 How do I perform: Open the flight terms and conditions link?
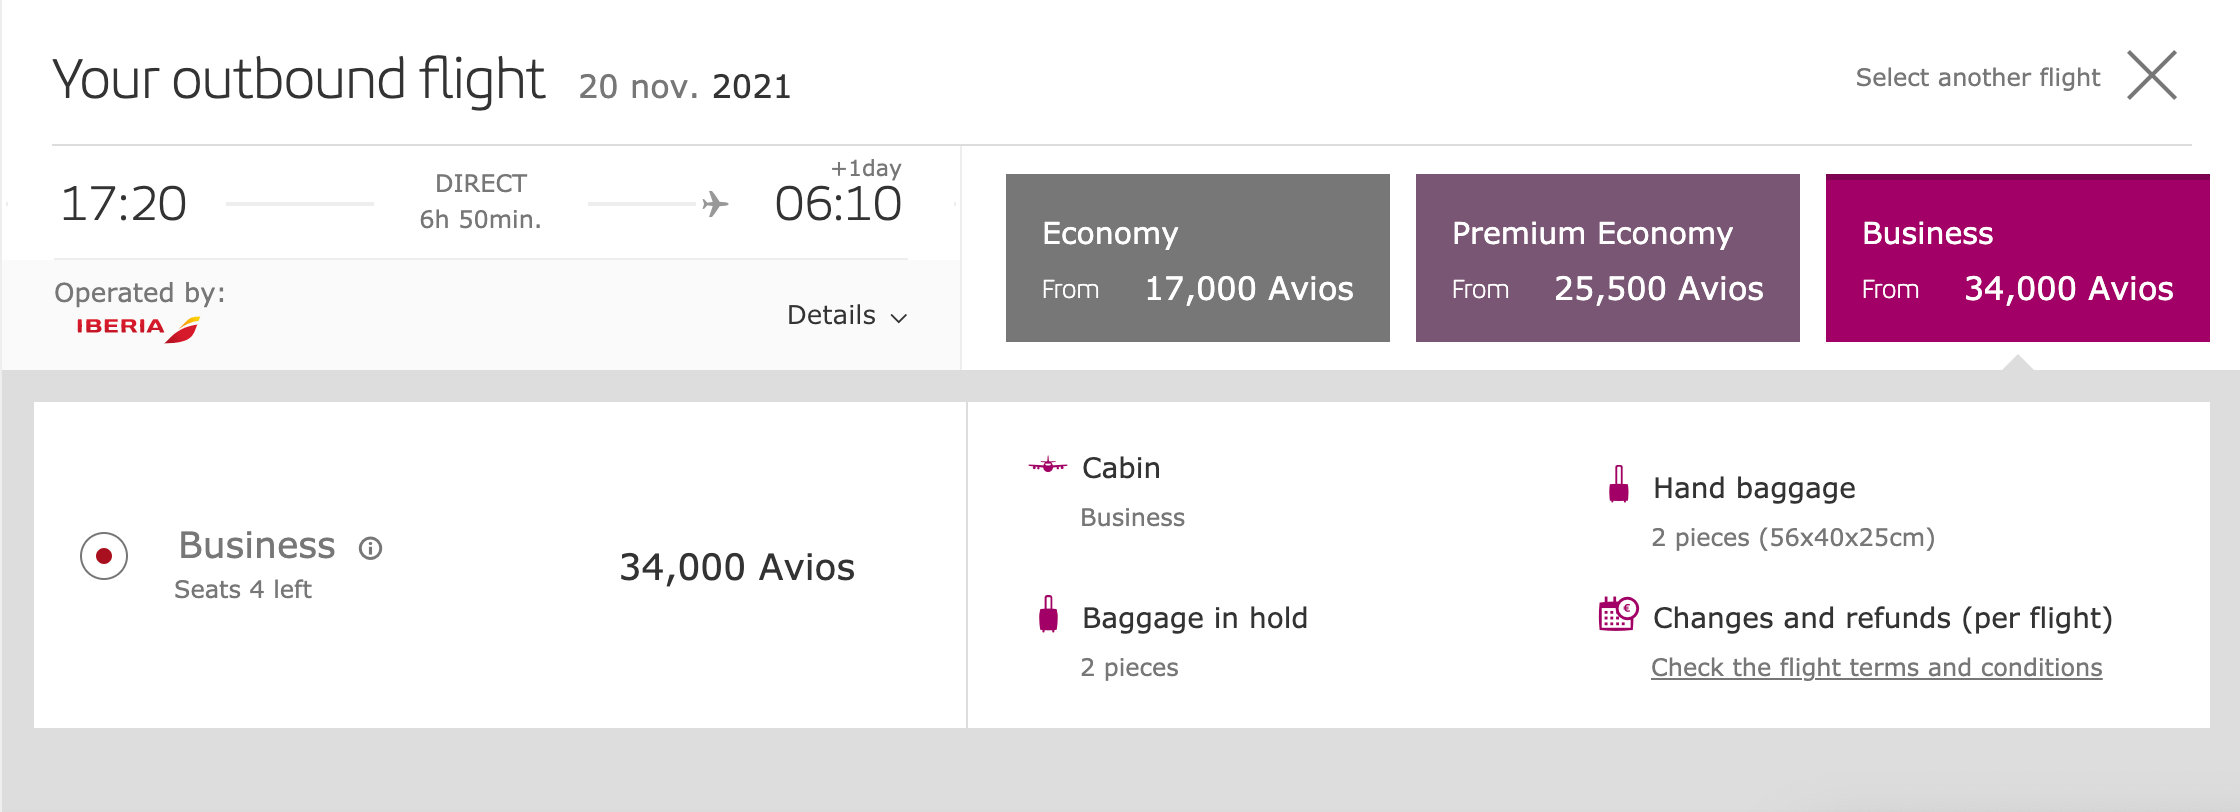1876,666
